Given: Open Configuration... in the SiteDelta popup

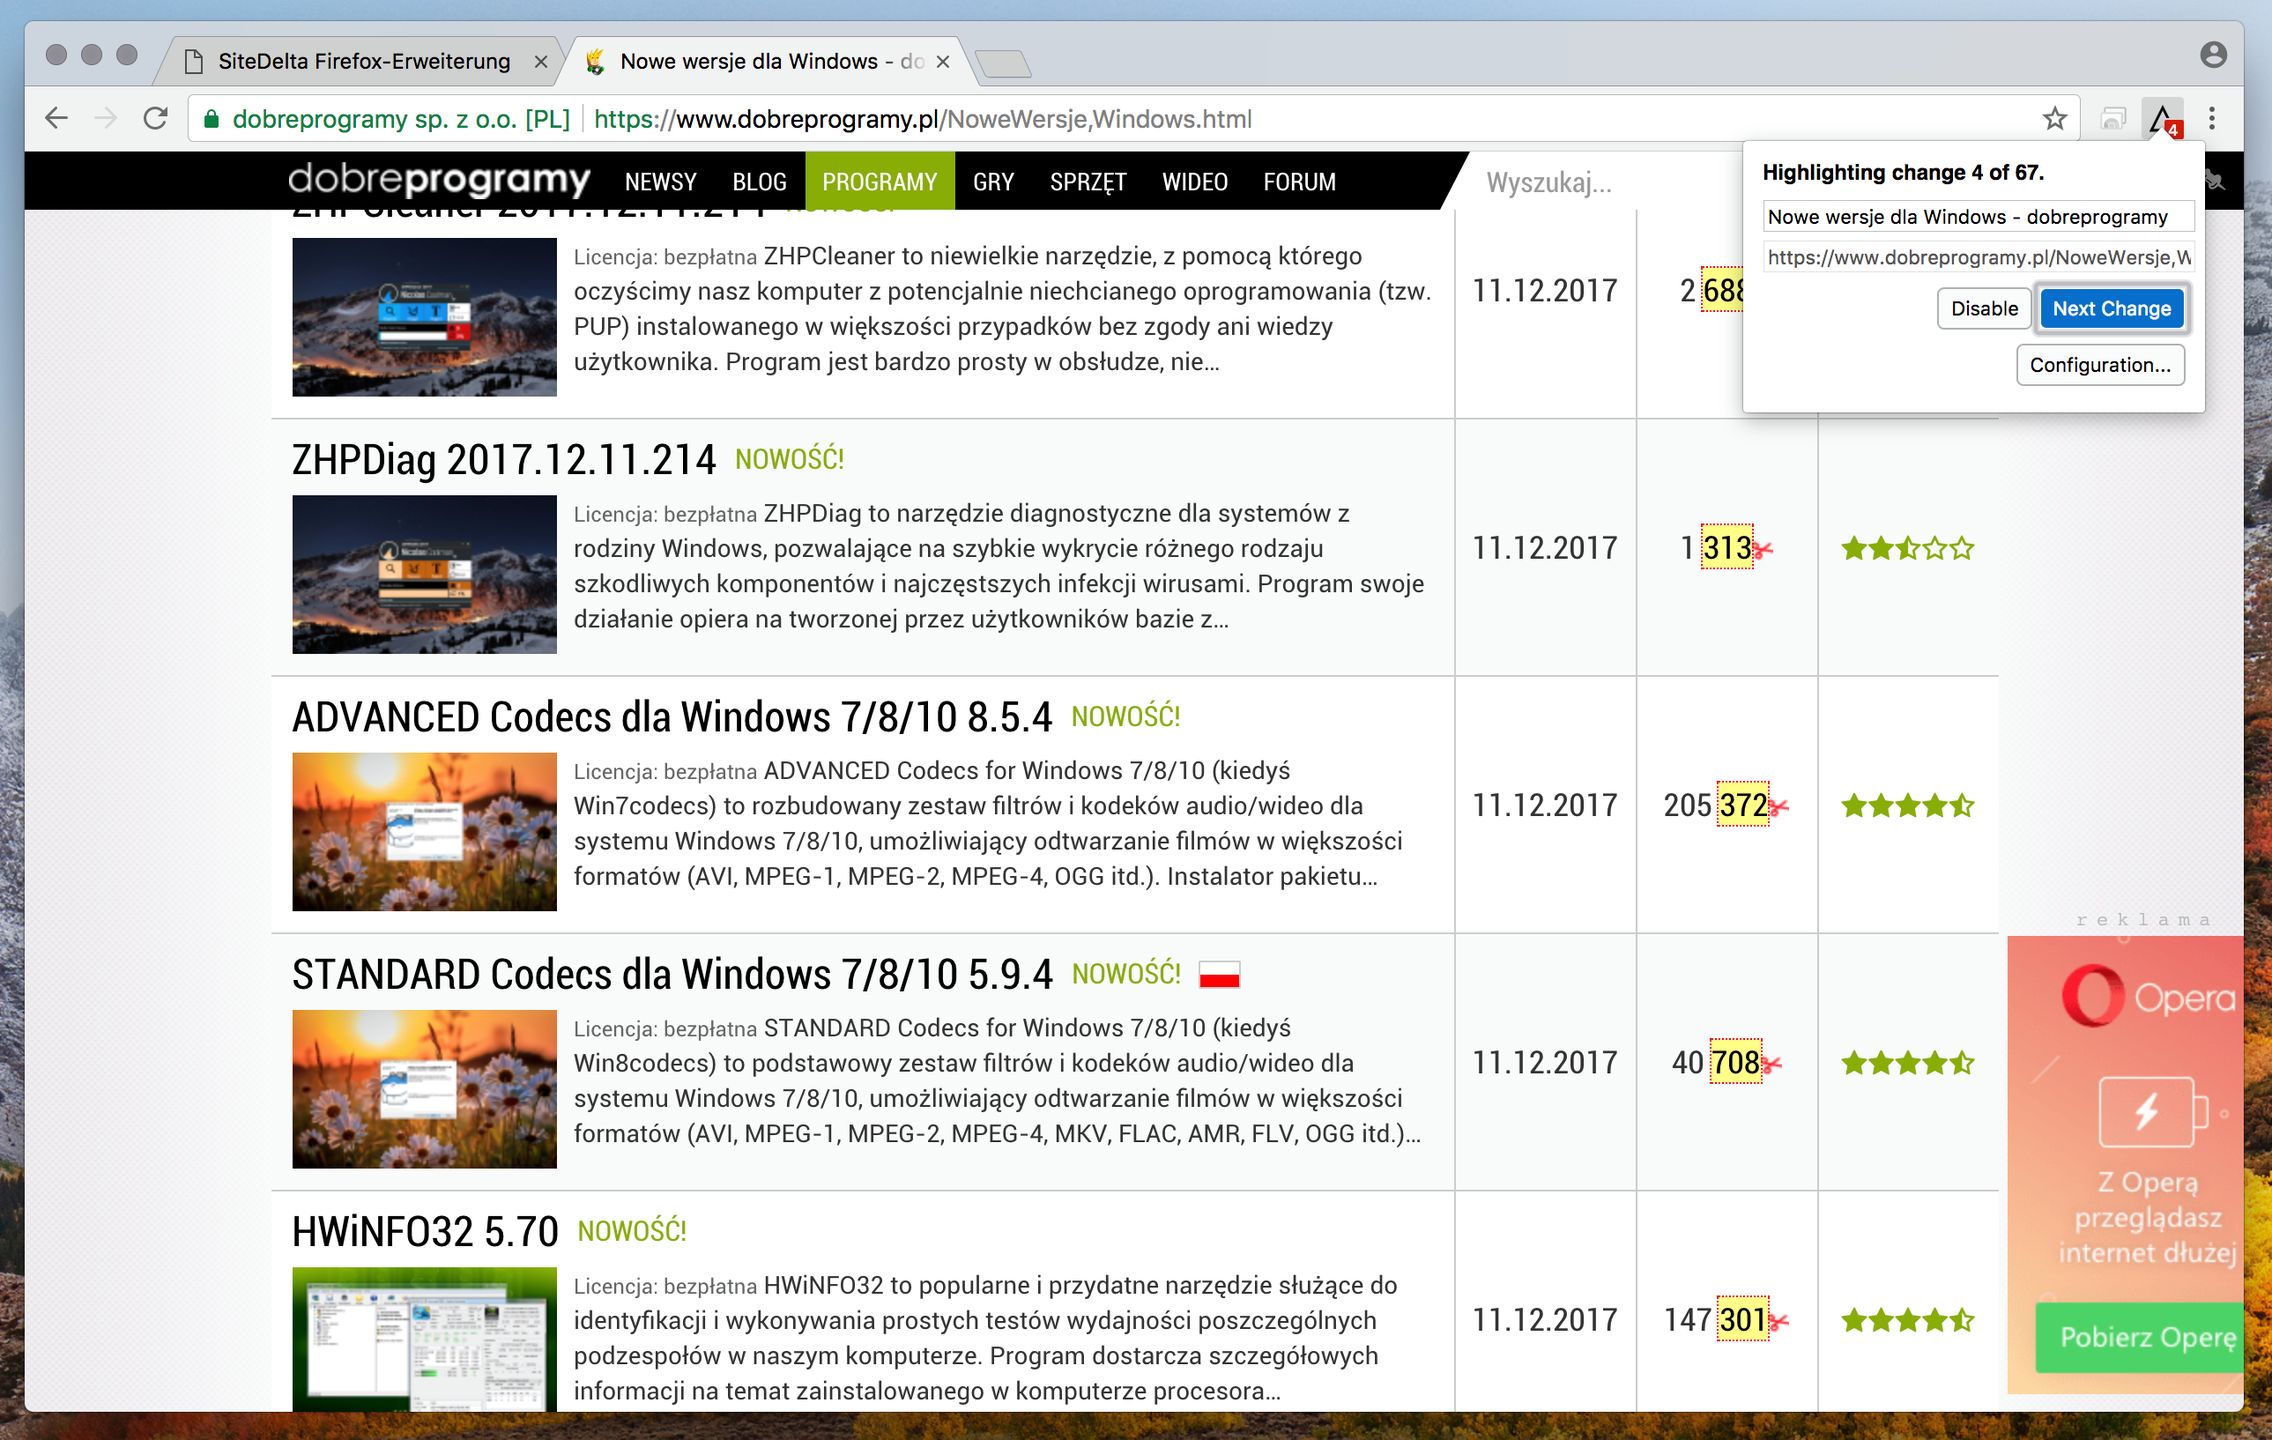Looking at the screenshot, I should point(2099,365).
